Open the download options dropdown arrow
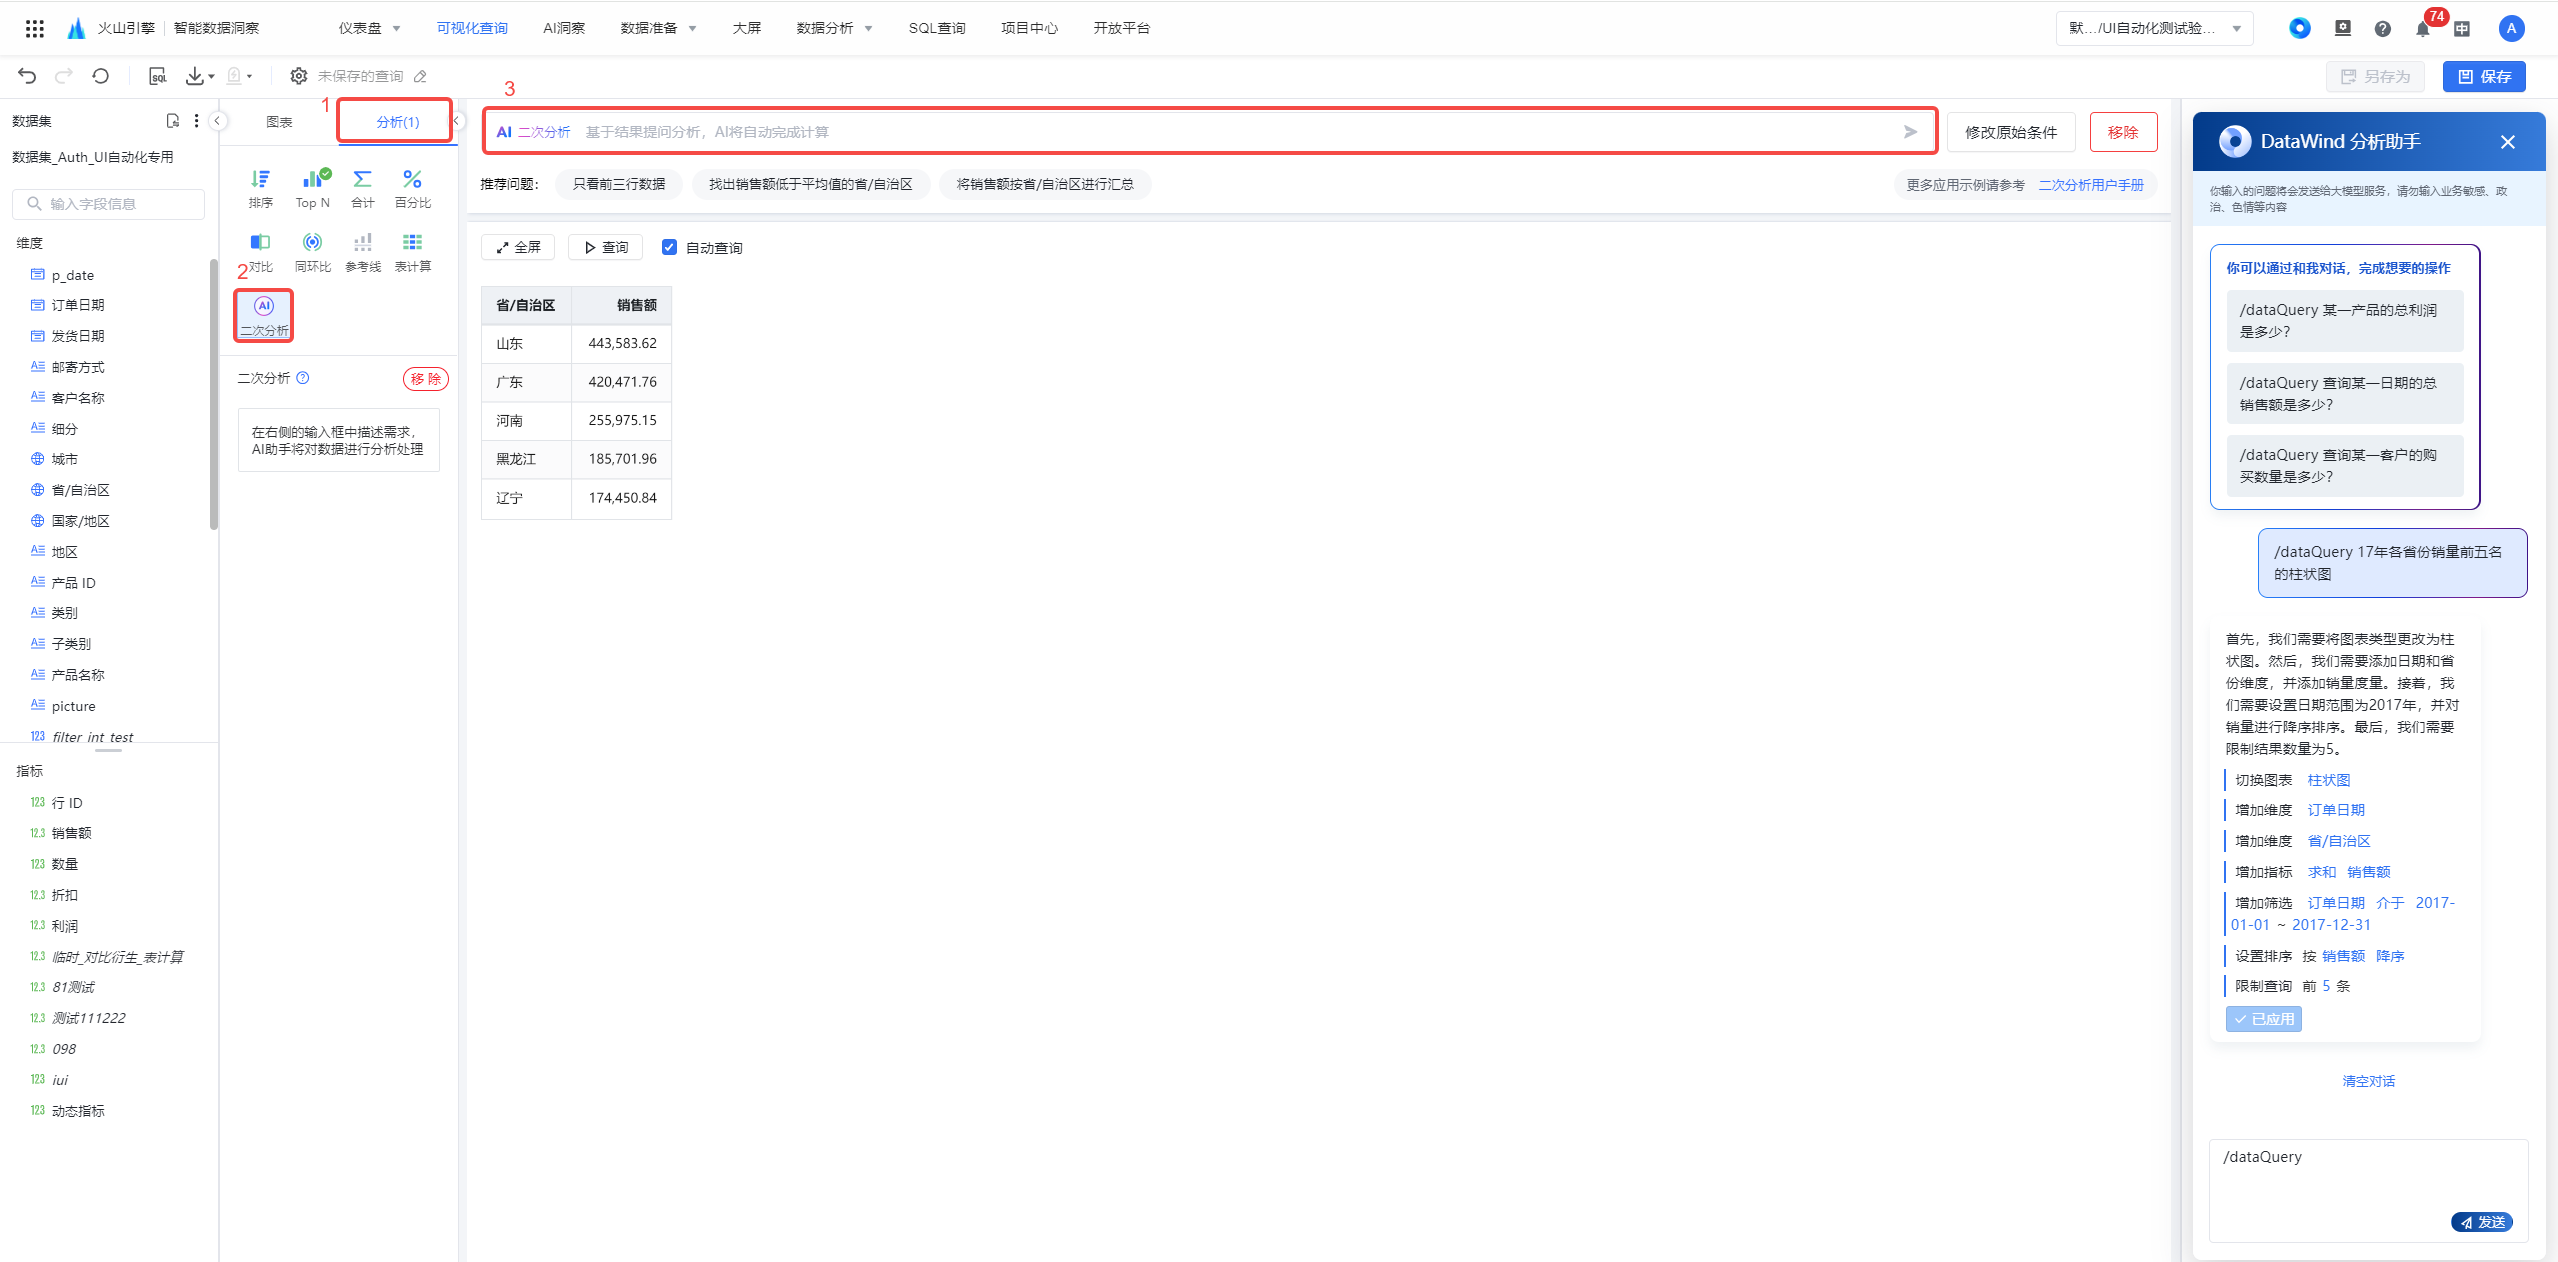Viewport: 2558px width, 1262px height. coord(211,76)
